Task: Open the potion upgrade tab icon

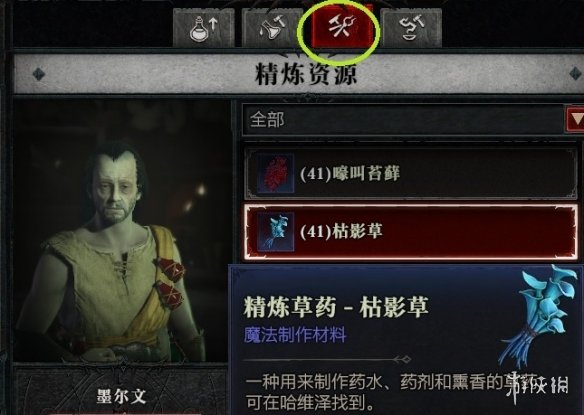Action: 203,28
